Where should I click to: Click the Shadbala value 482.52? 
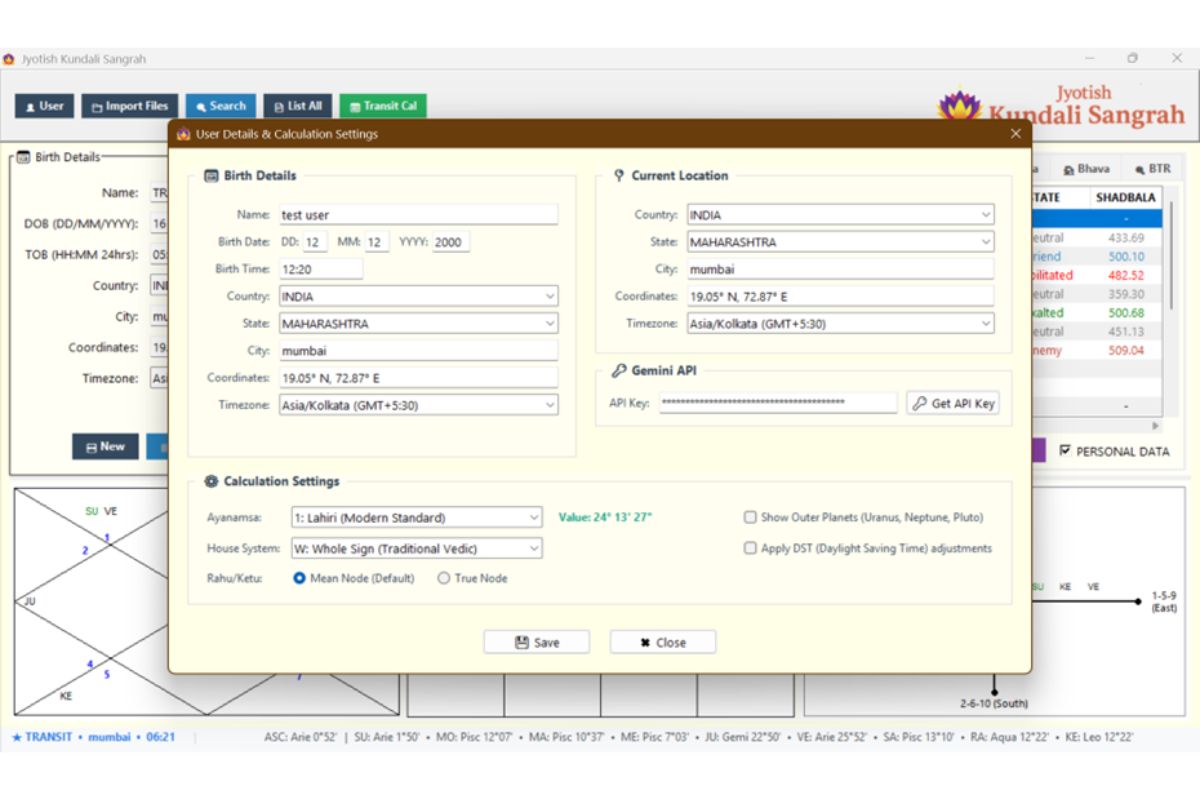pos(1126,275)
